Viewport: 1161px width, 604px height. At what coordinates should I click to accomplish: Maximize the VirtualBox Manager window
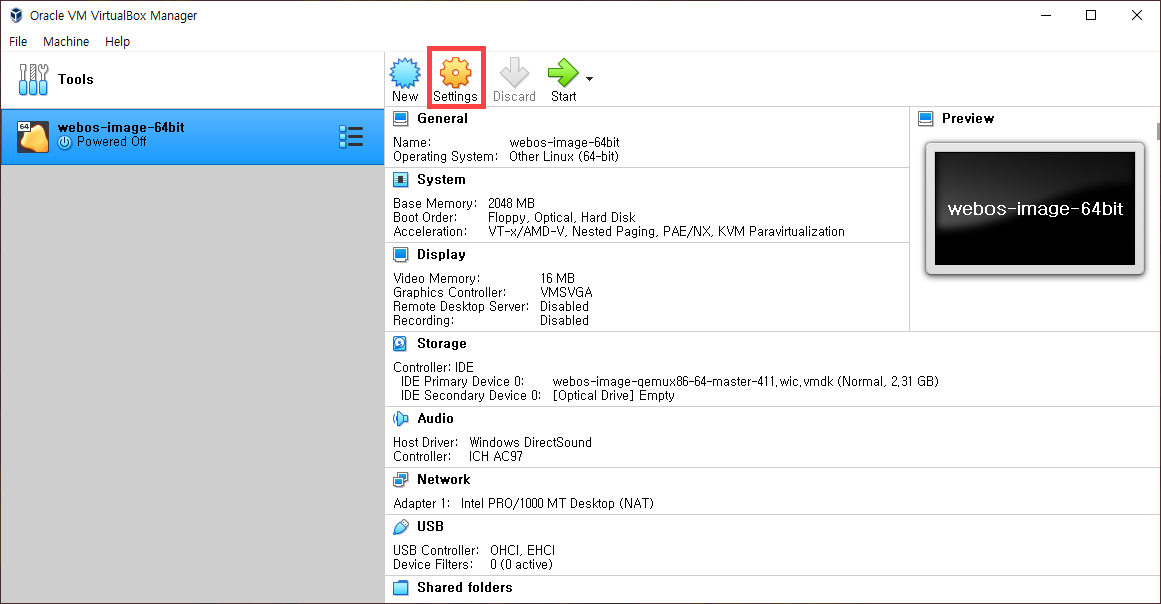(x=1091, y=16)
